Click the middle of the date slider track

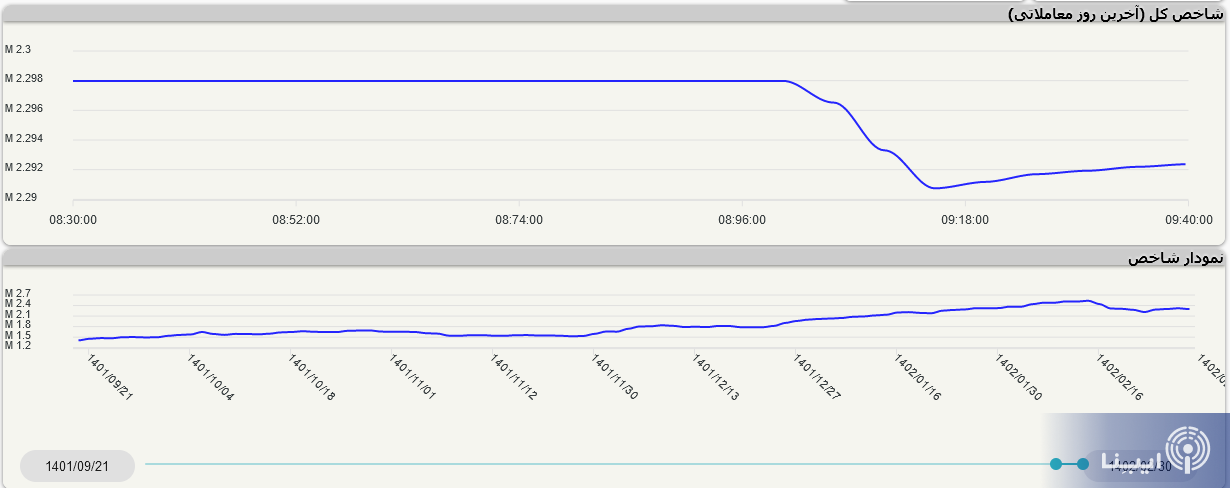click(600, 464)
